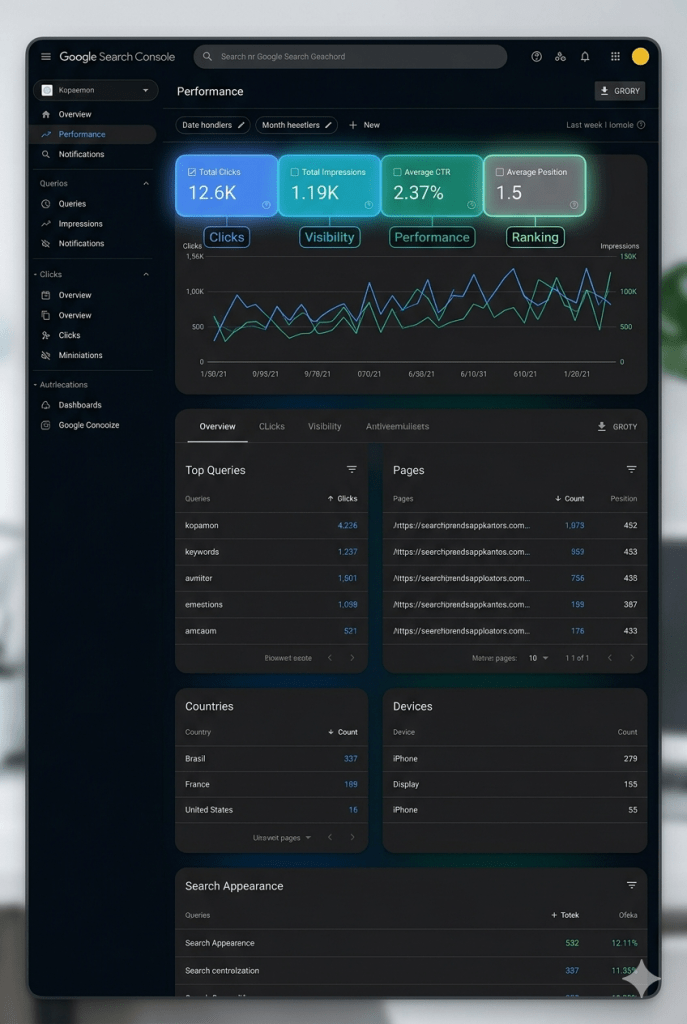Click the info icon on Average Position card
Viewport: 687px width, 1024px height.
pos(574,205)
